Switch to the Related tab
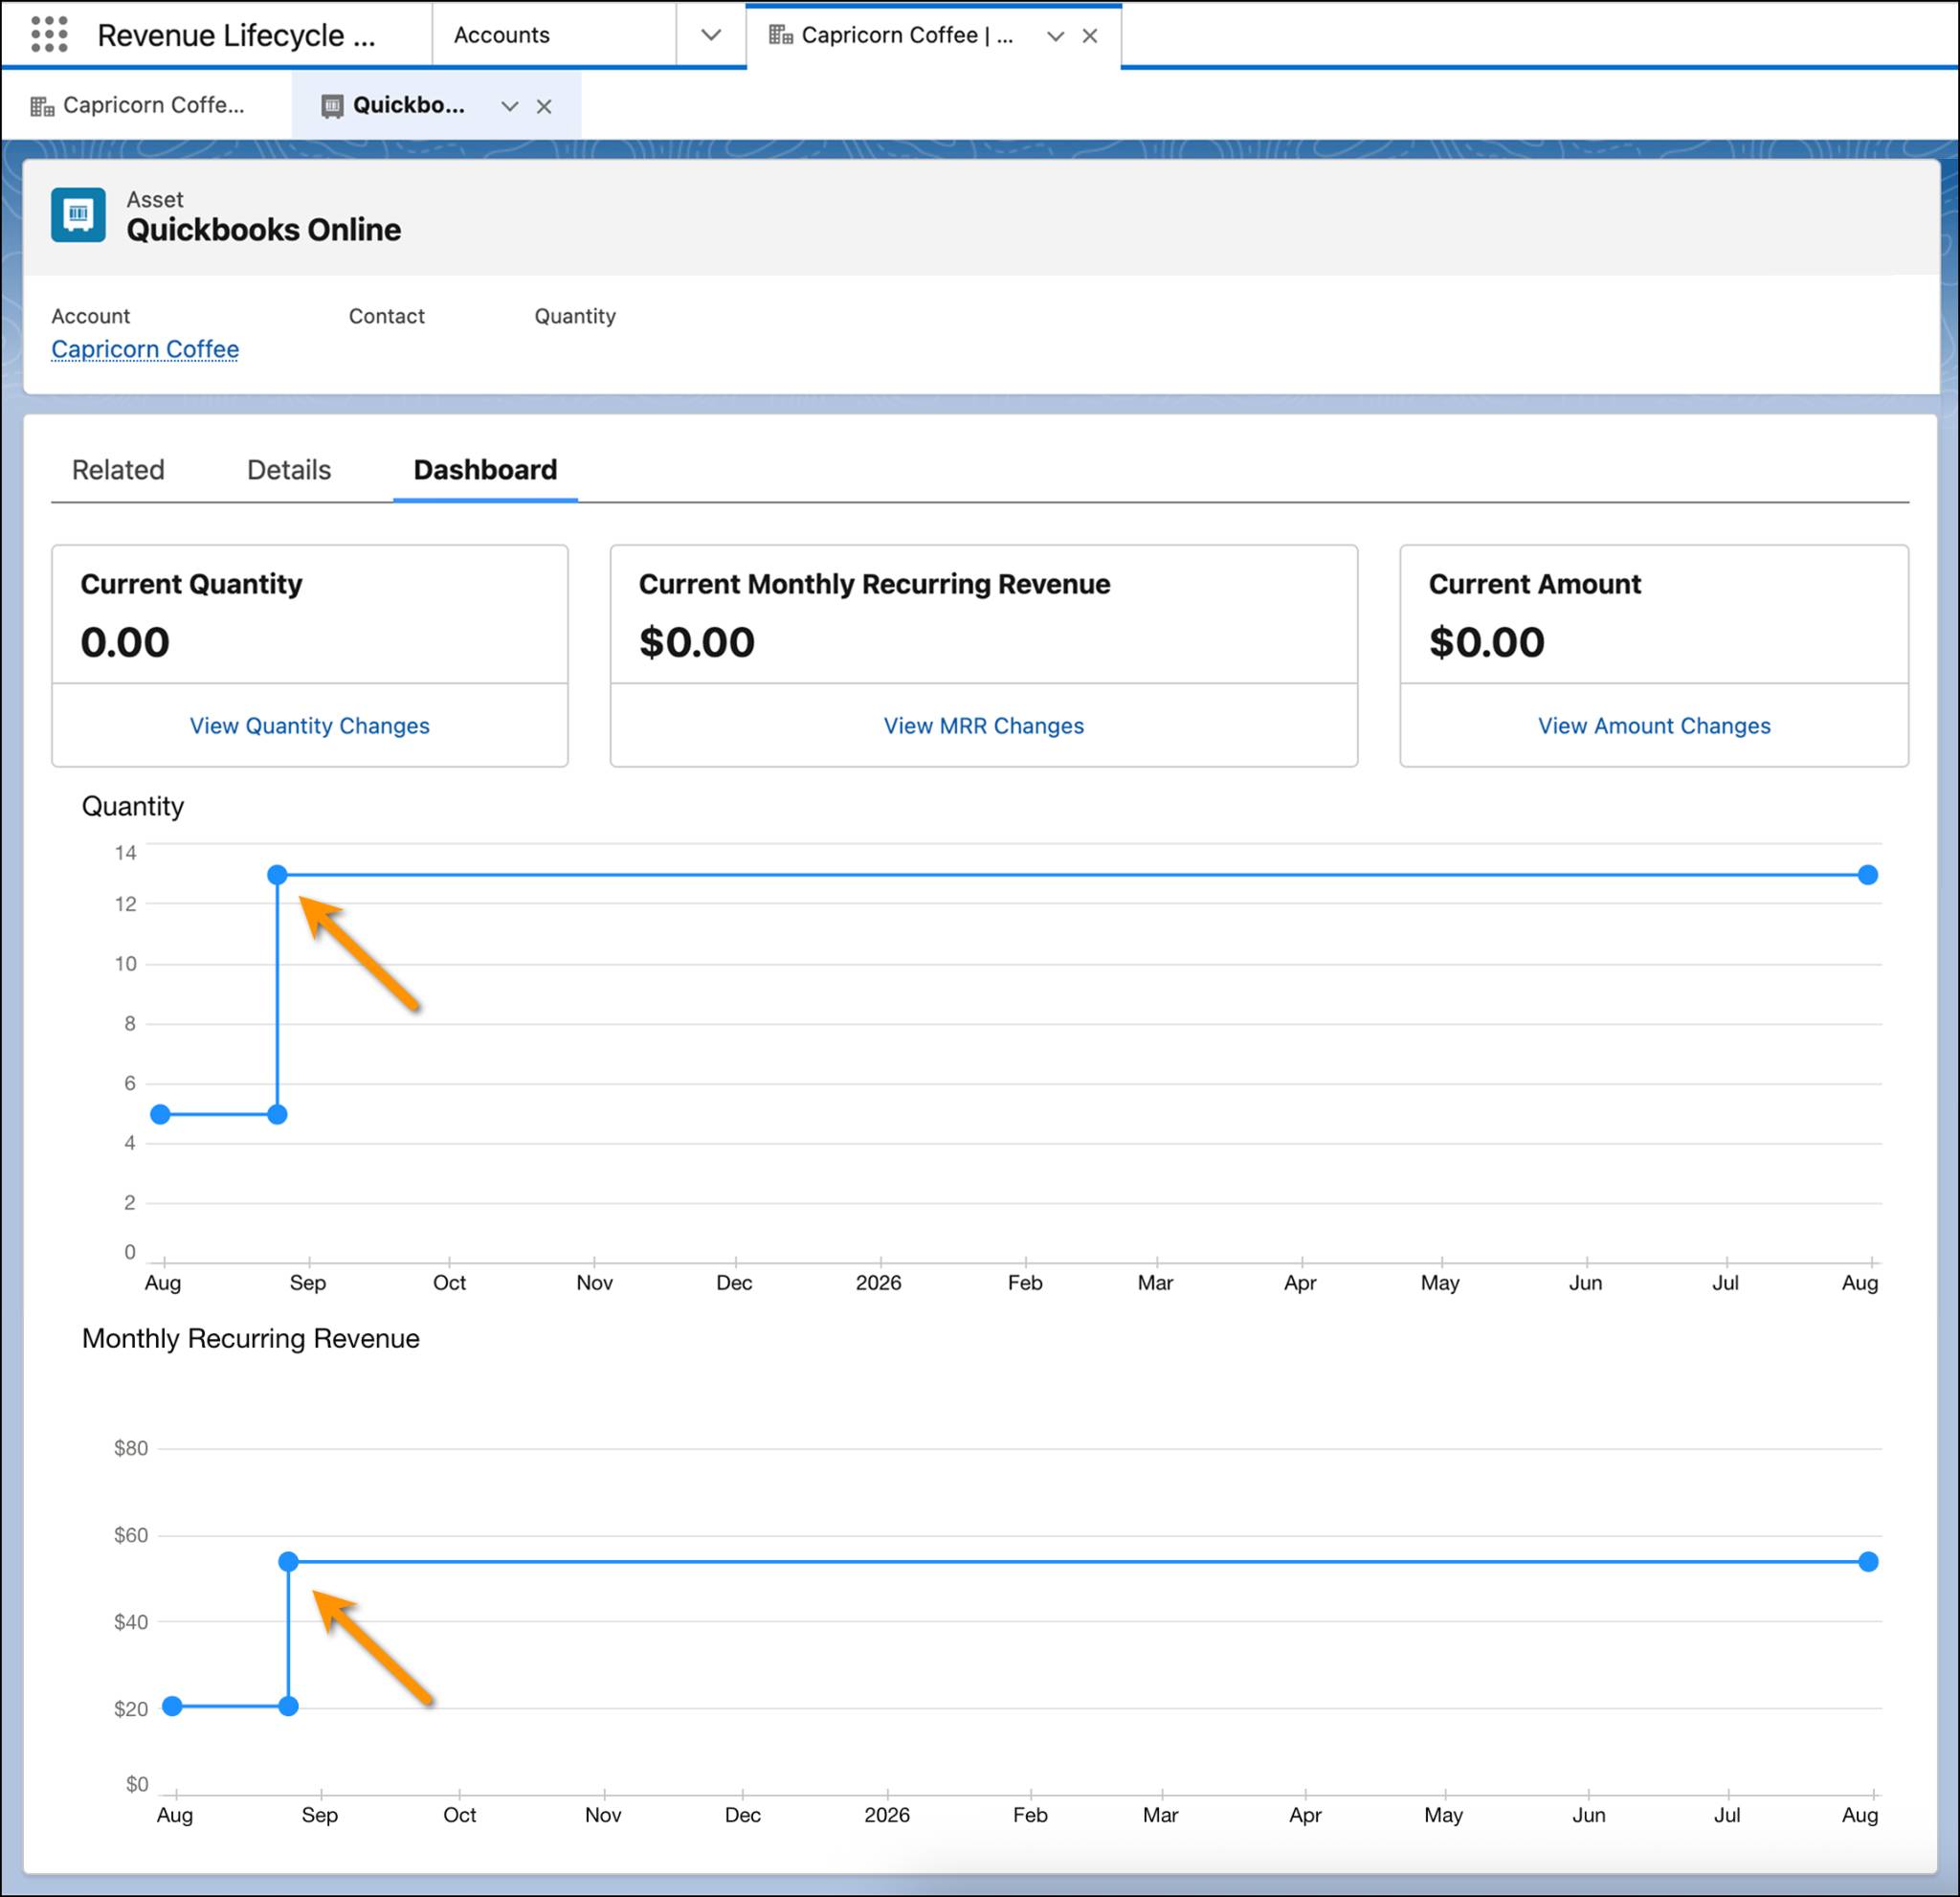The width and height of the screenshot is (1960, 1897). point(118,470)
